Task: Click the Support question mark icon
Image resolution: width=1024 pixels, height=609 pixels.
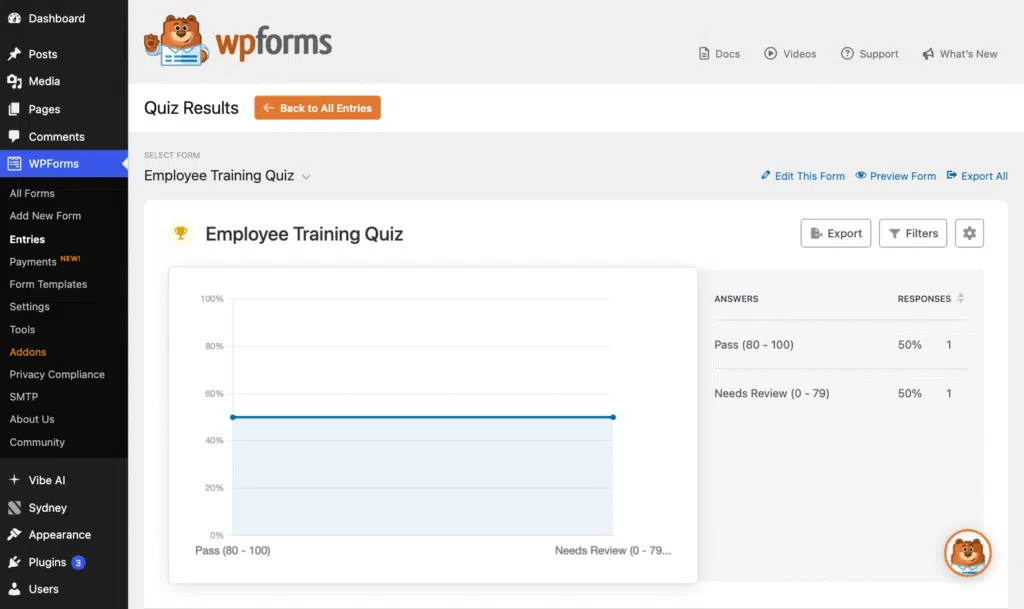Action: click(847, 54)
